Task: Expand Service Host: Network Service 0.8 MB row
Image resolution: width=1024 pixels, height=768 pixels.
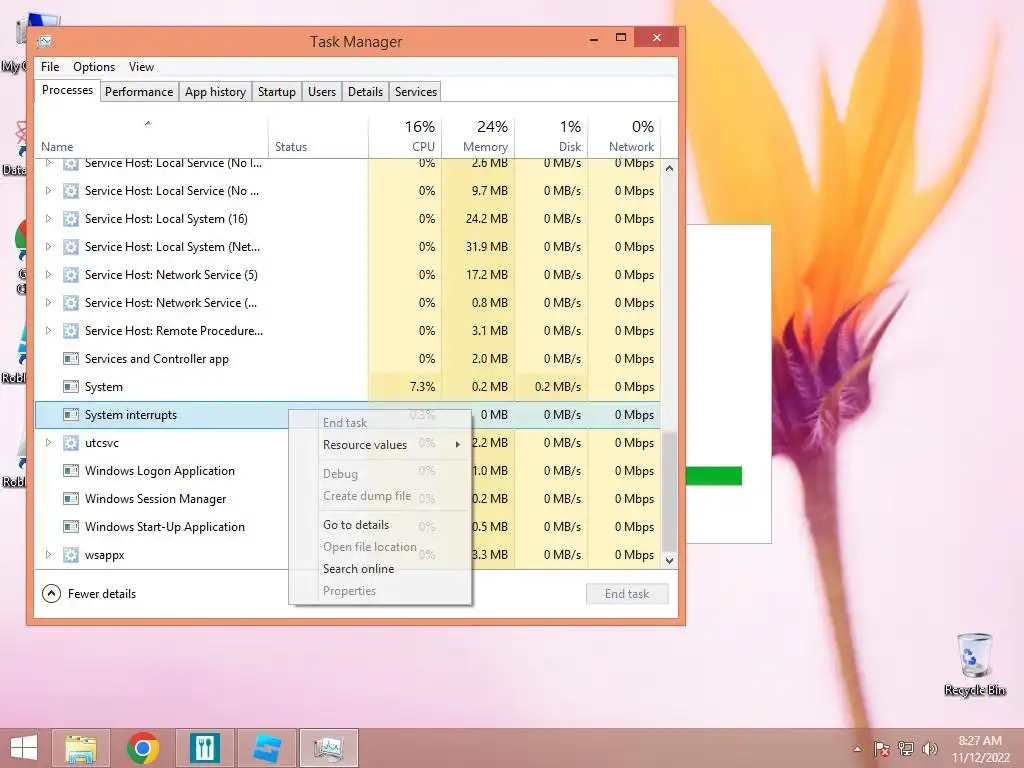Action: (48, 303)
